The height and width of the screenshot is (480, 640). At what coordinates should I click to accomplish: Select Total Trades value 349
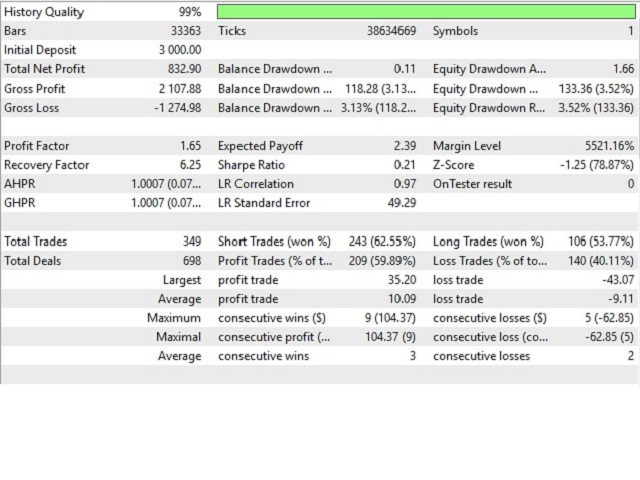[192, 242]
